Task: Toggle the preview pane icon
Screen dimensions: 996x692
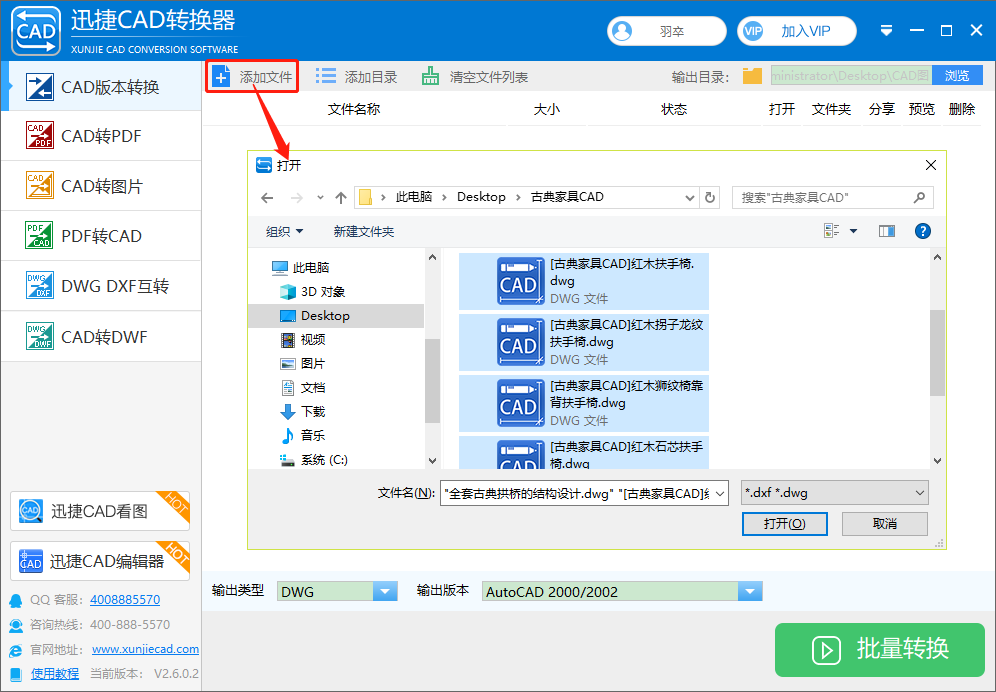Action: (x=887, y=231)
